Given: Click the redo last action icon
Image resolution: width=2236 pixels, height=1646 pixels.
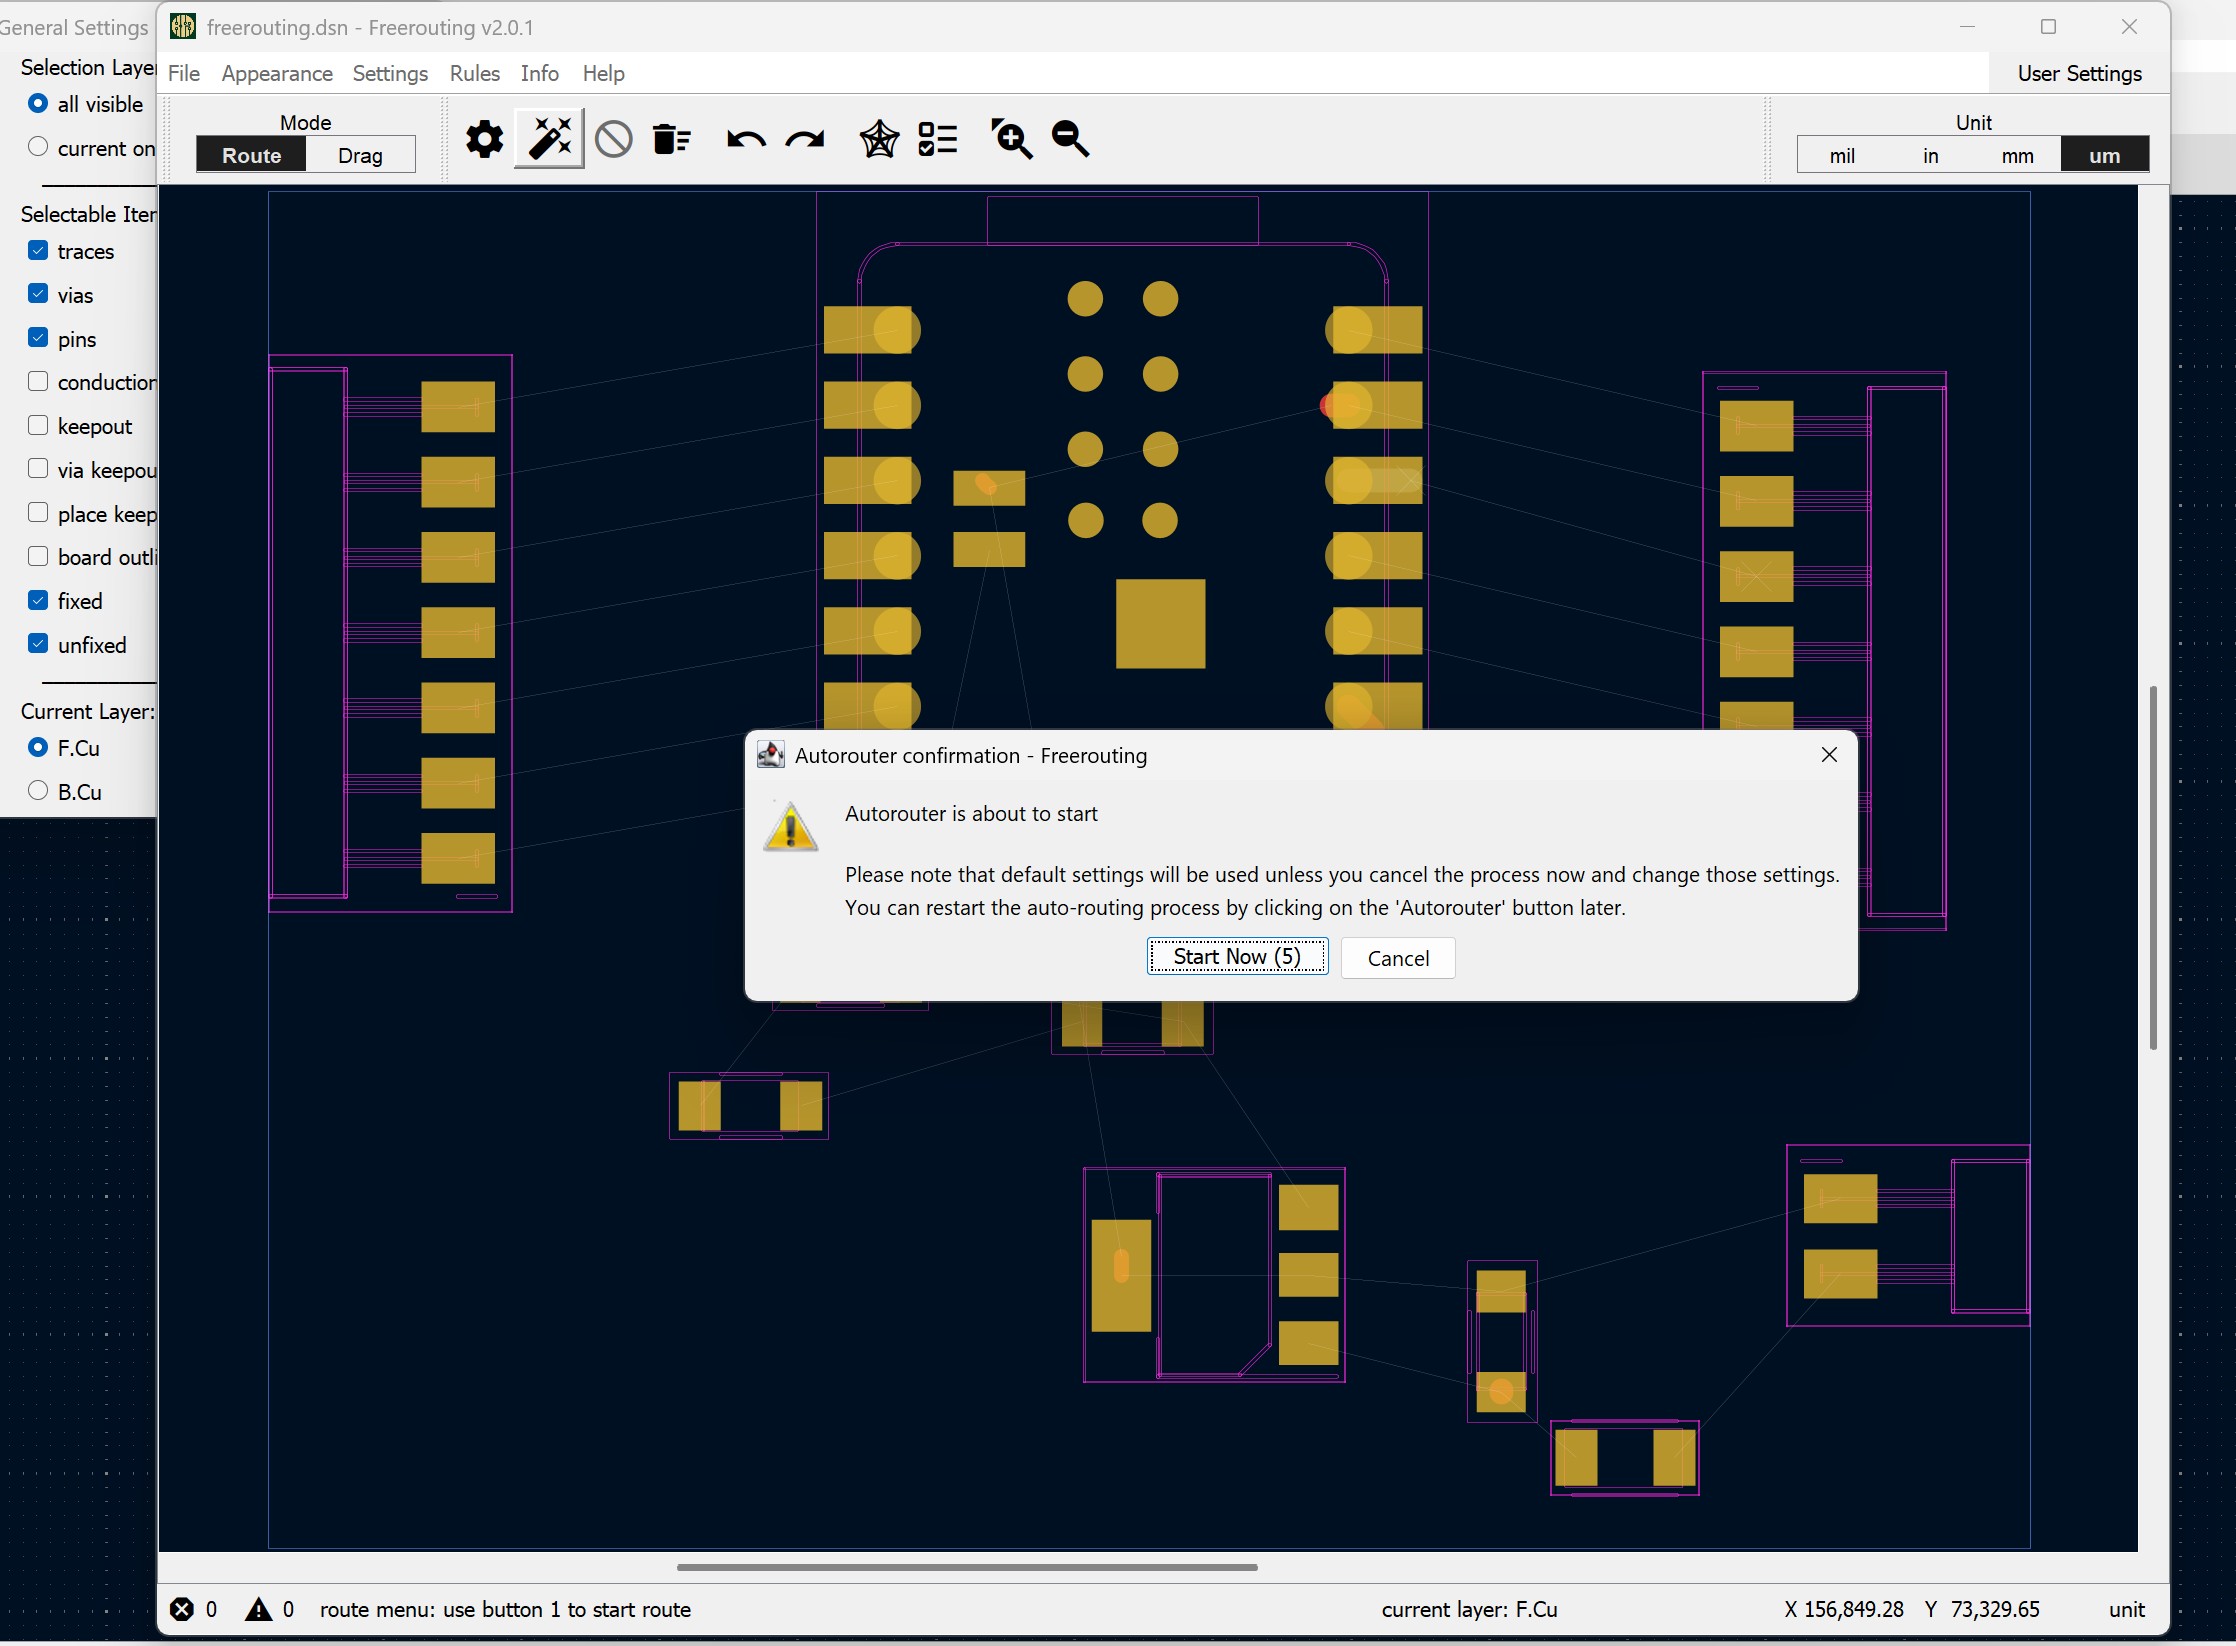Looking at the screenshot, I should point(804,141).
